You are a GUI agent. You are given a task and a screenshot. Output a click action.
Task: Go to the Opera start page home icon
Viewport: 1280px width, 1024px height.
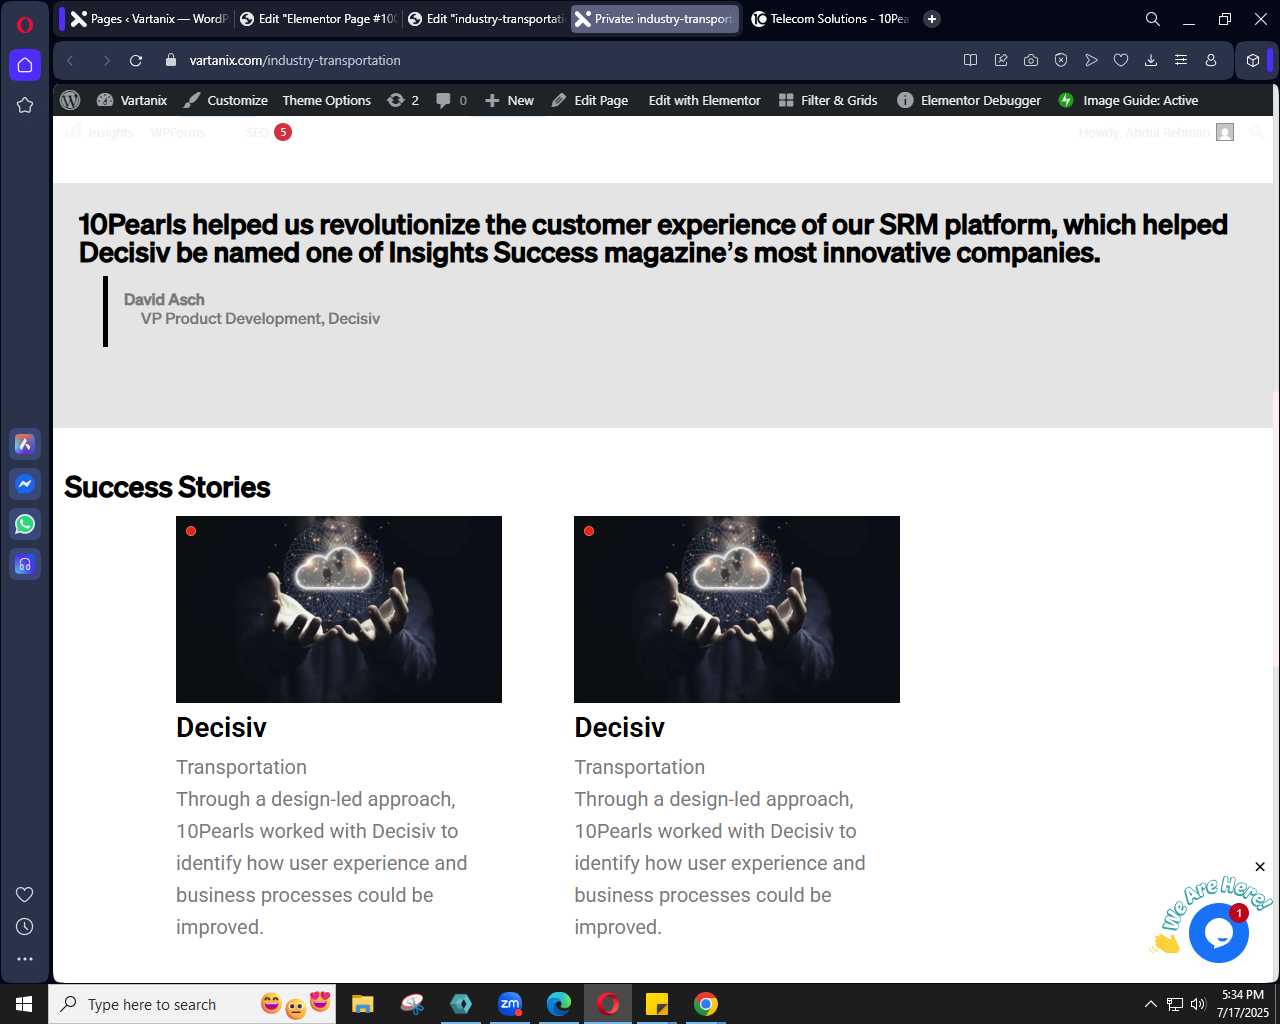(25, 65)
